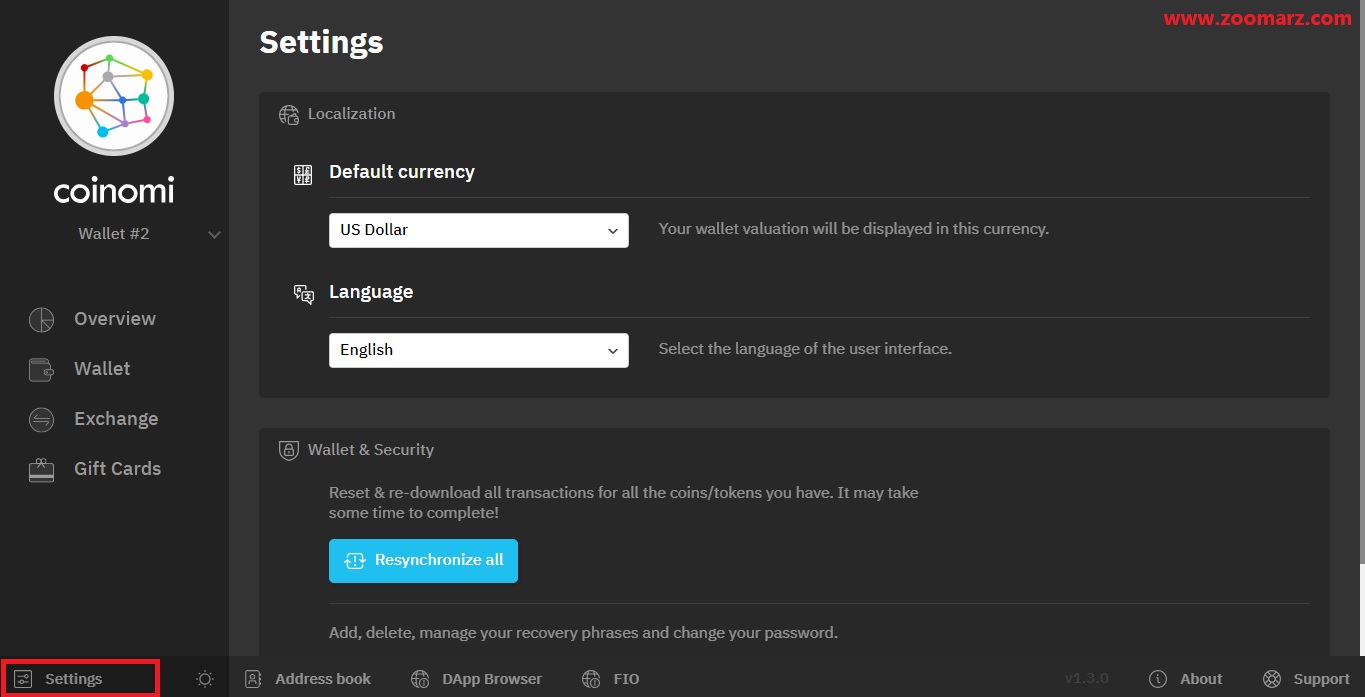
Task: Expand the Wallet #2 selector chevron
Action: point(214,235)
